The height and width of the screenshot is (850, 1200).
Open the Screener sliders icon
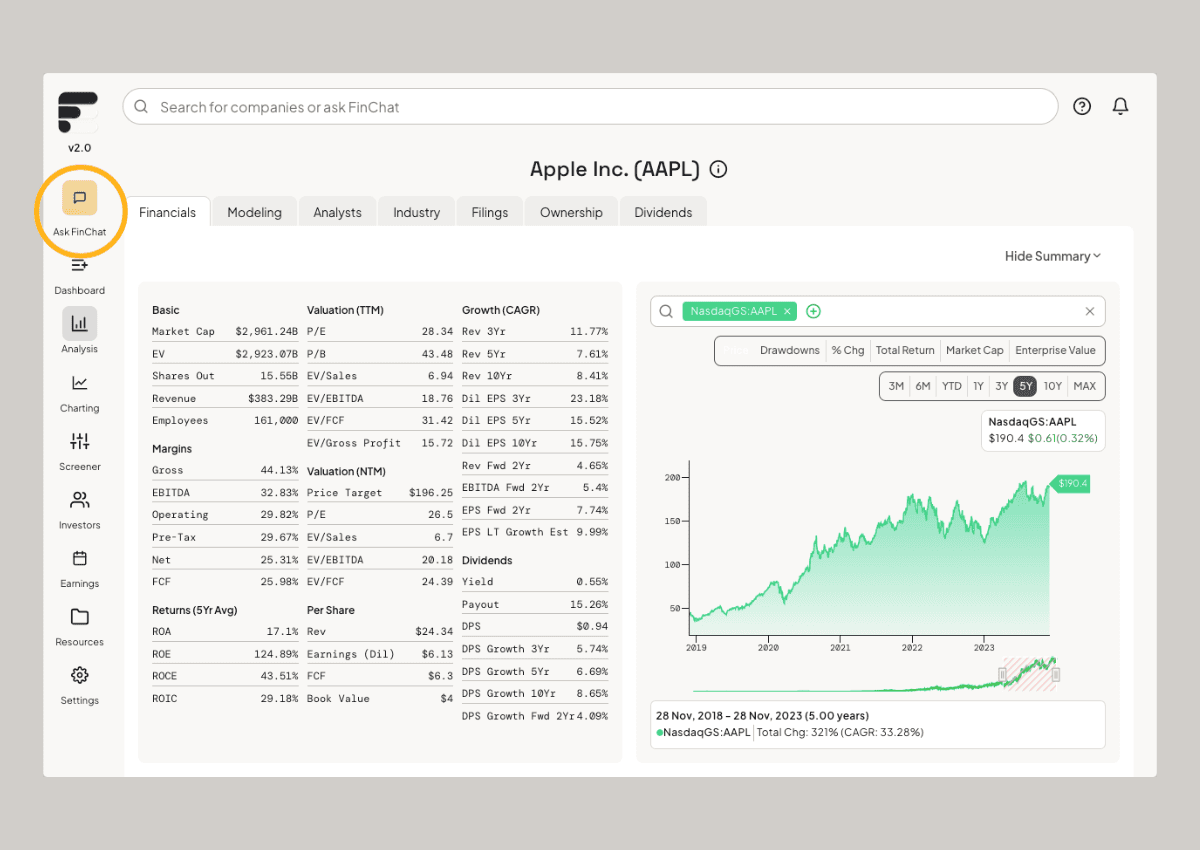point(79,441)
